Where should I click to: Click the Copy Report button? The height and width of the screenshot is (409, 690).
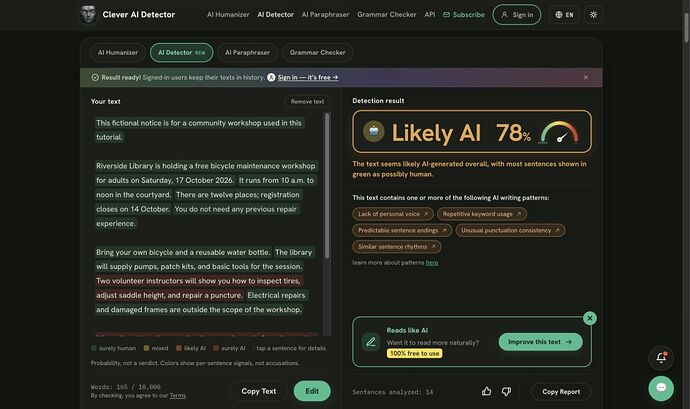[x=561, y=391]
